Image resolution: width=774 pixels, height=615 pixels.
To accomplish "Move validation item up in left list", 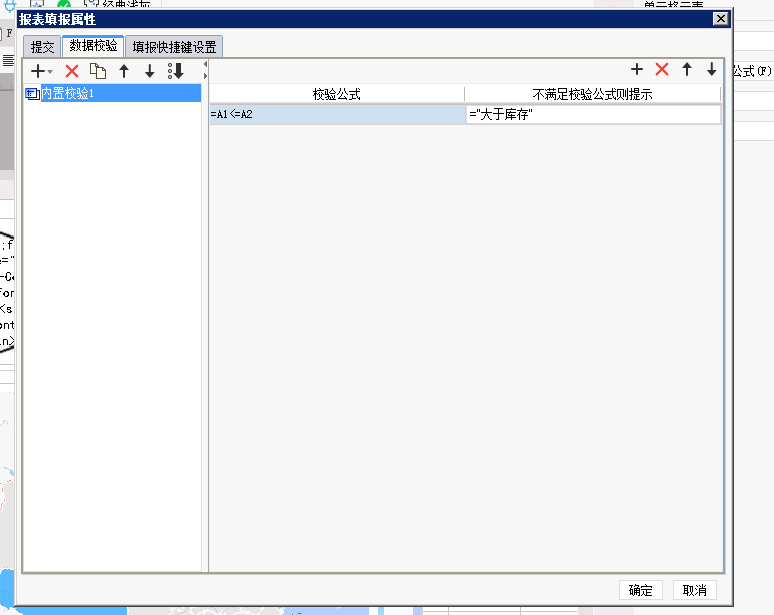I will [x=124, y=72].
